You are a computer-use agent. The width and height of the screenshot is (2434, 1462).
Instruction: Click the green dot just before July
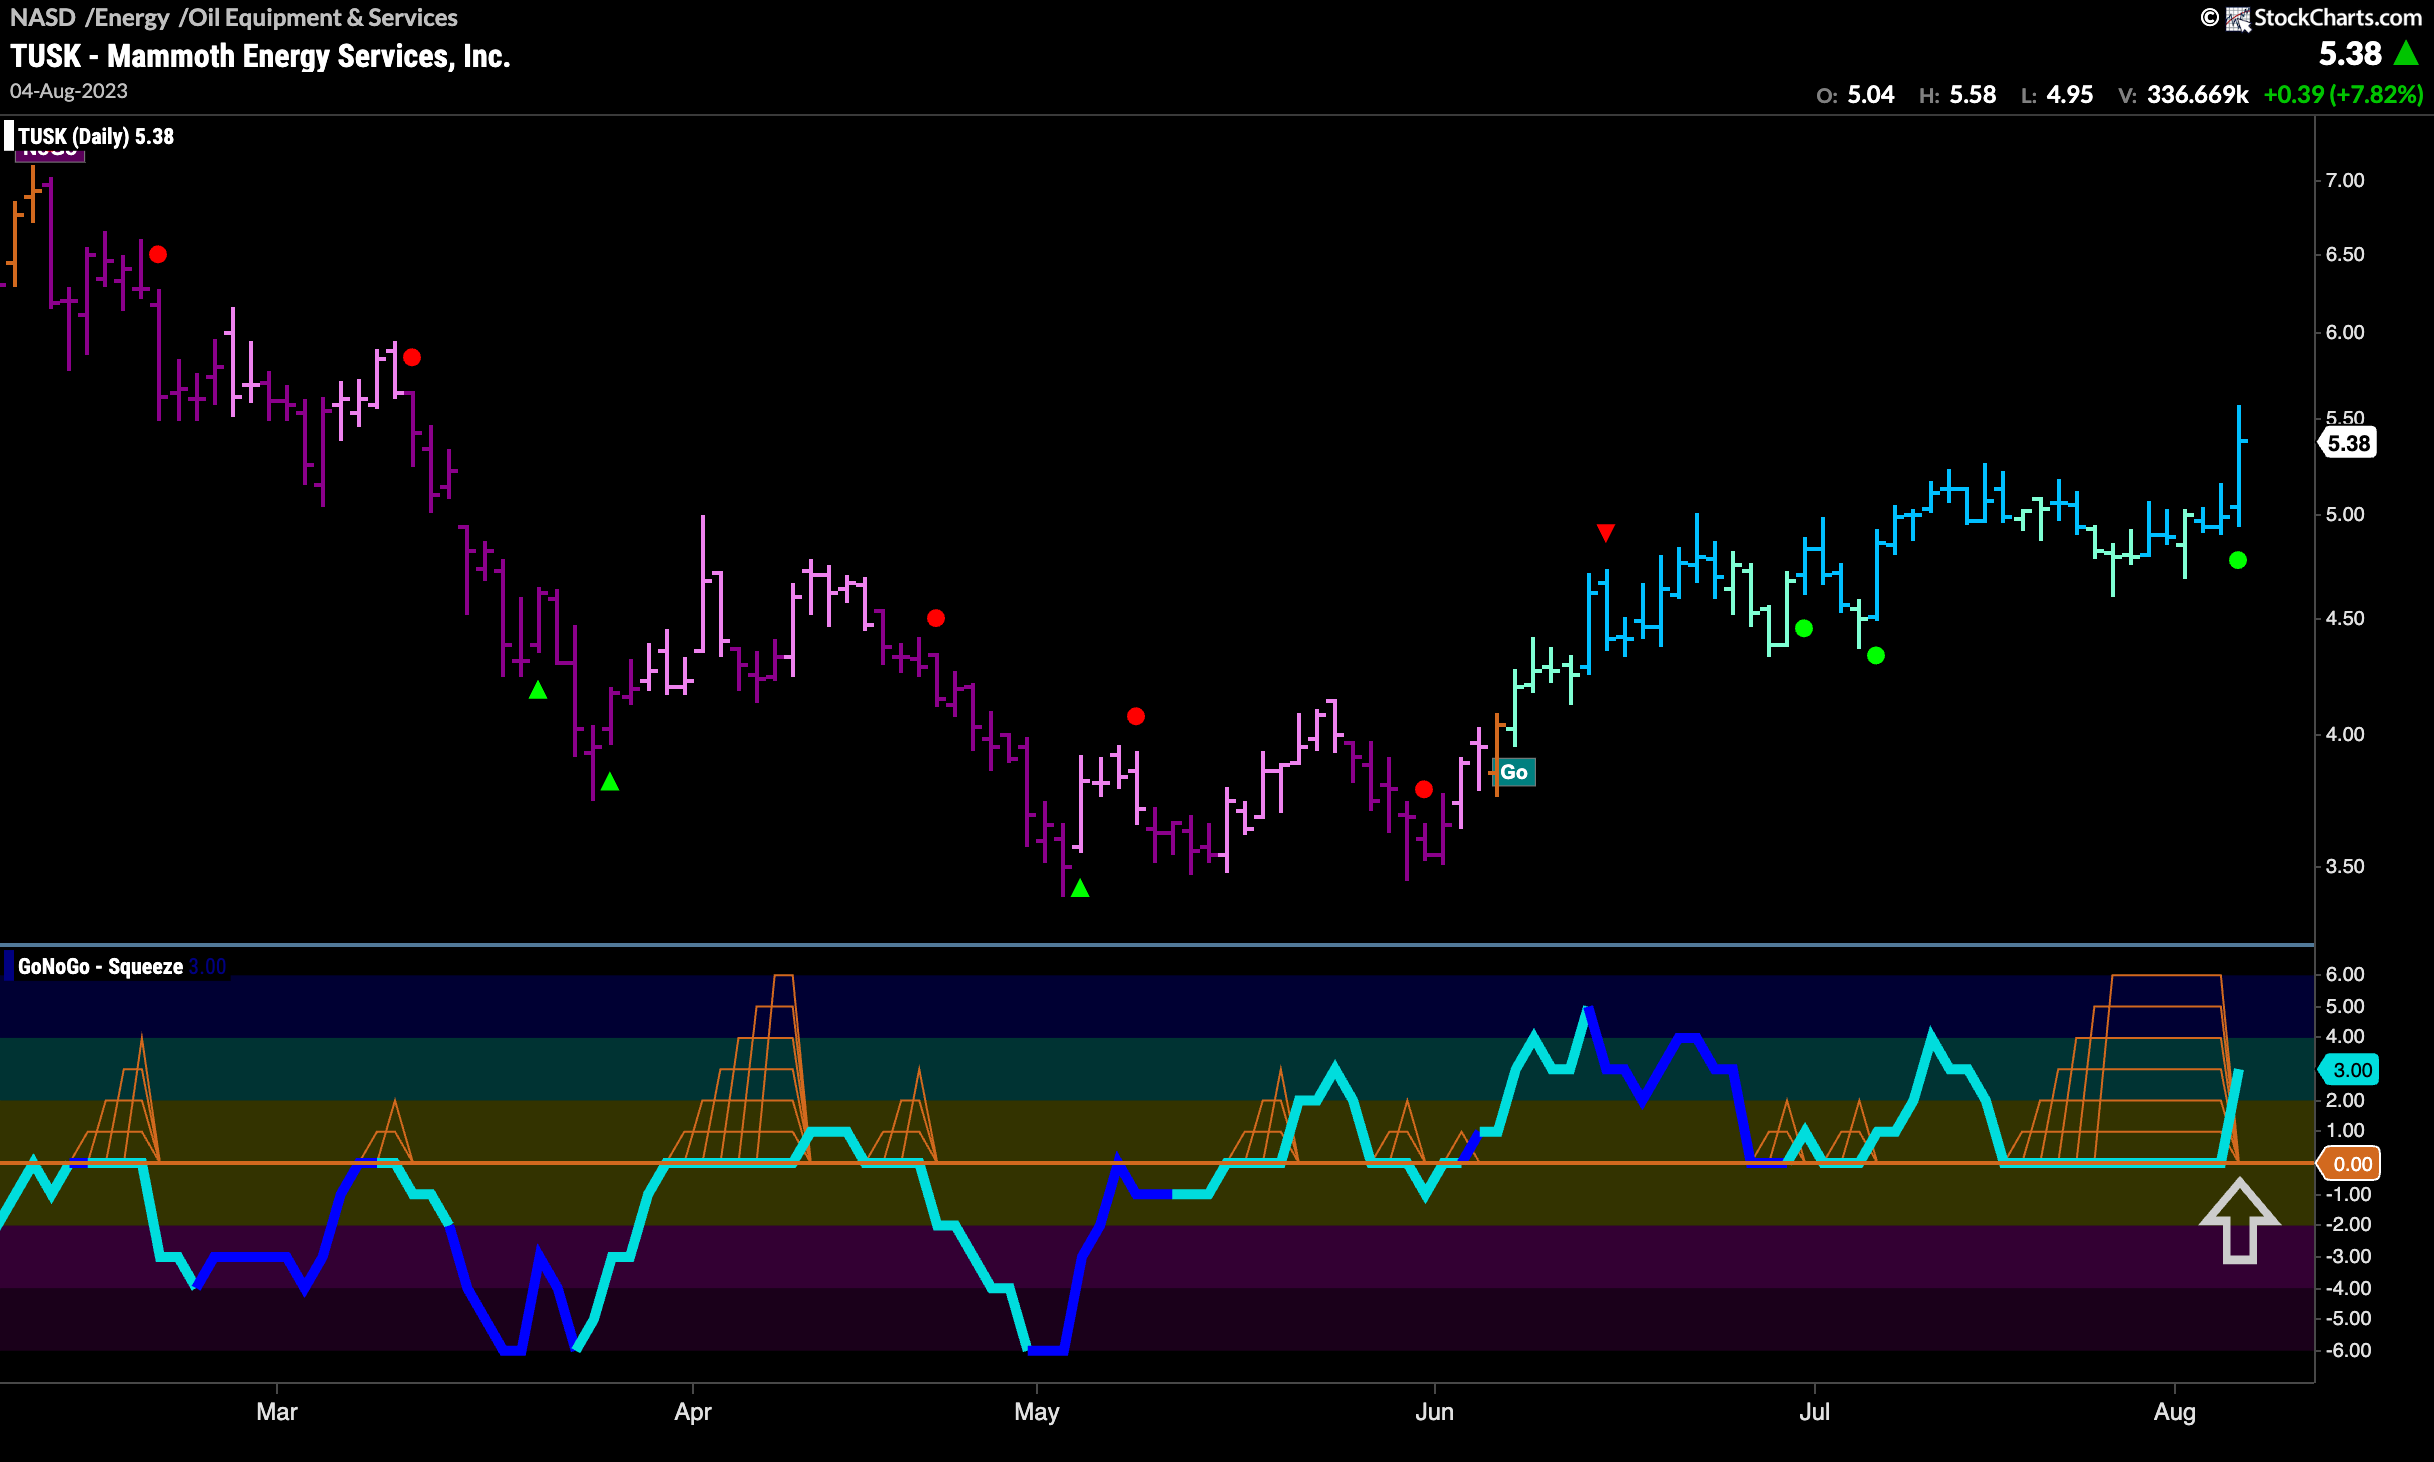pyautogui.click(x=1804, y=628)
